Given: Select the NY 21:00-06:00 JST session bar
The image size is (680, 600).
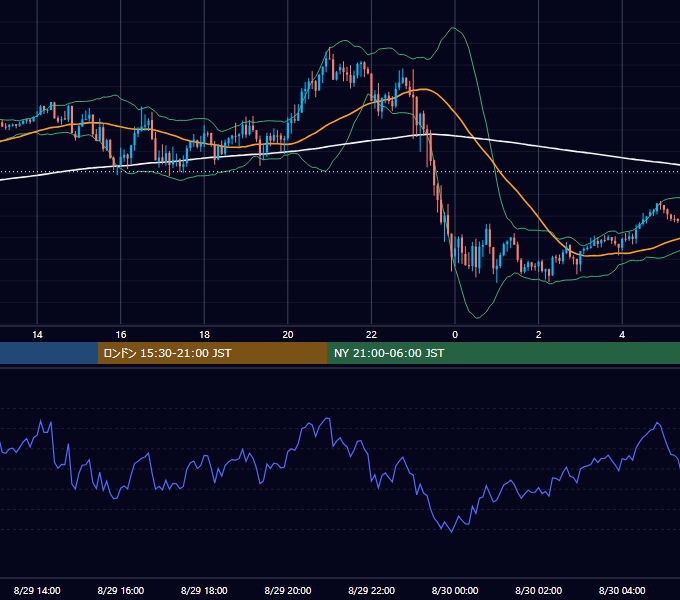Looking at the screenshot, I should click(503, 353).
